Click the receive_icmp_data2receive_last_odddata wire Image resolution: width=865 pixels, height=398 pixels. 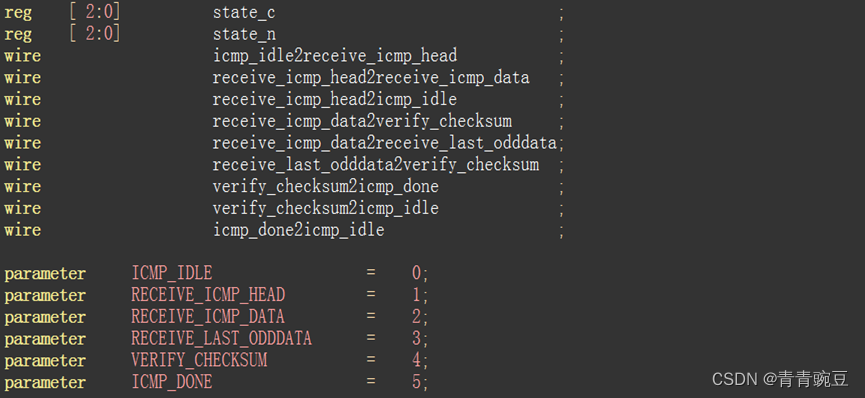385,144
